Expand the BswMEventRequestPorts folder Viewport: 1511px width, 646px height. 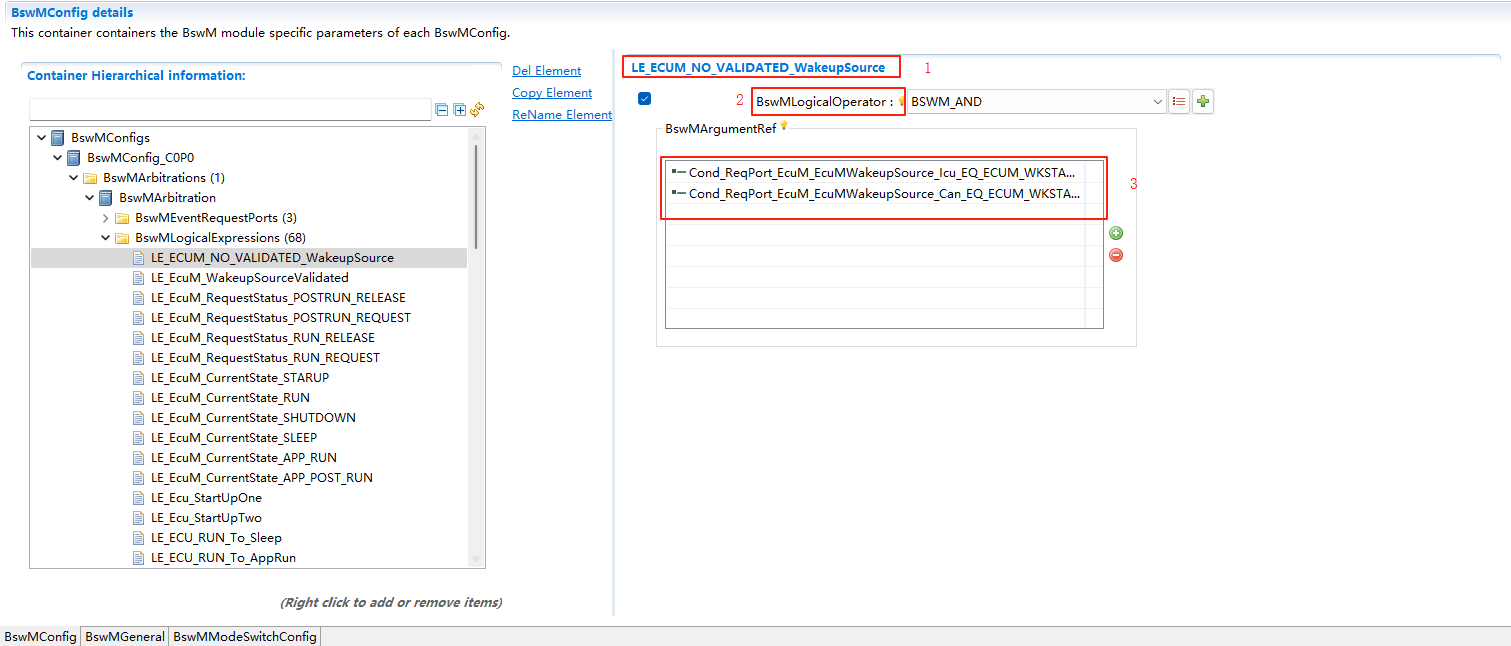click(105, 217)
